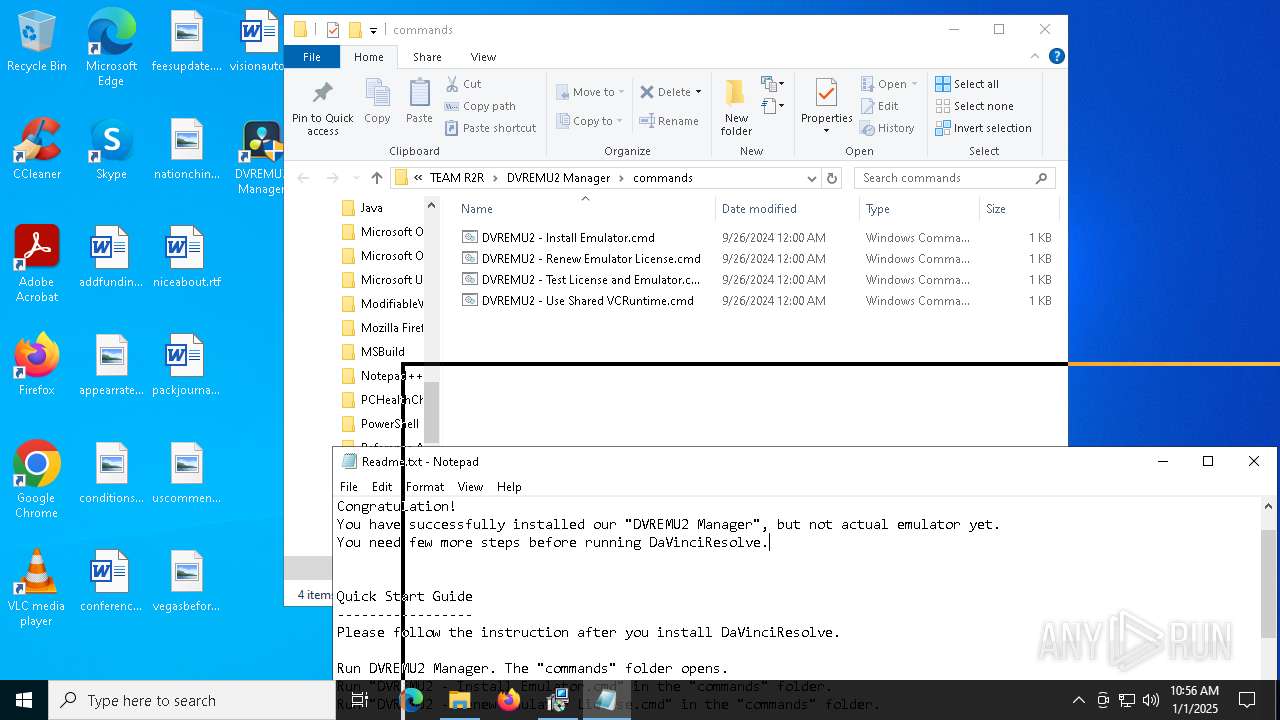
Task: Click the Paste ribbon icon
Action: (x=419, y=102)
